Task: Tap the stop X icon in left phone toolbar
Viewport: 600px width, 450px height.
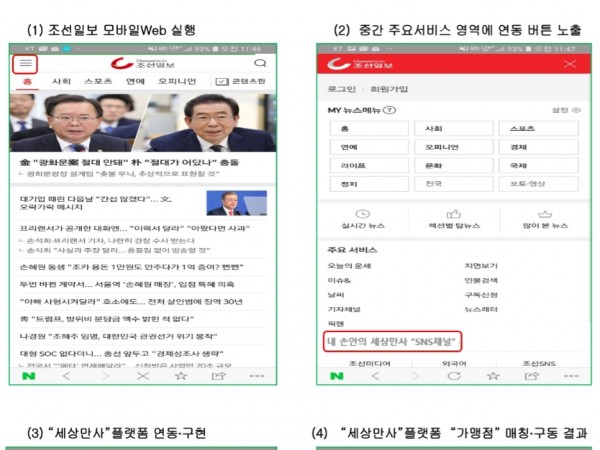Action: pos(143,376)
